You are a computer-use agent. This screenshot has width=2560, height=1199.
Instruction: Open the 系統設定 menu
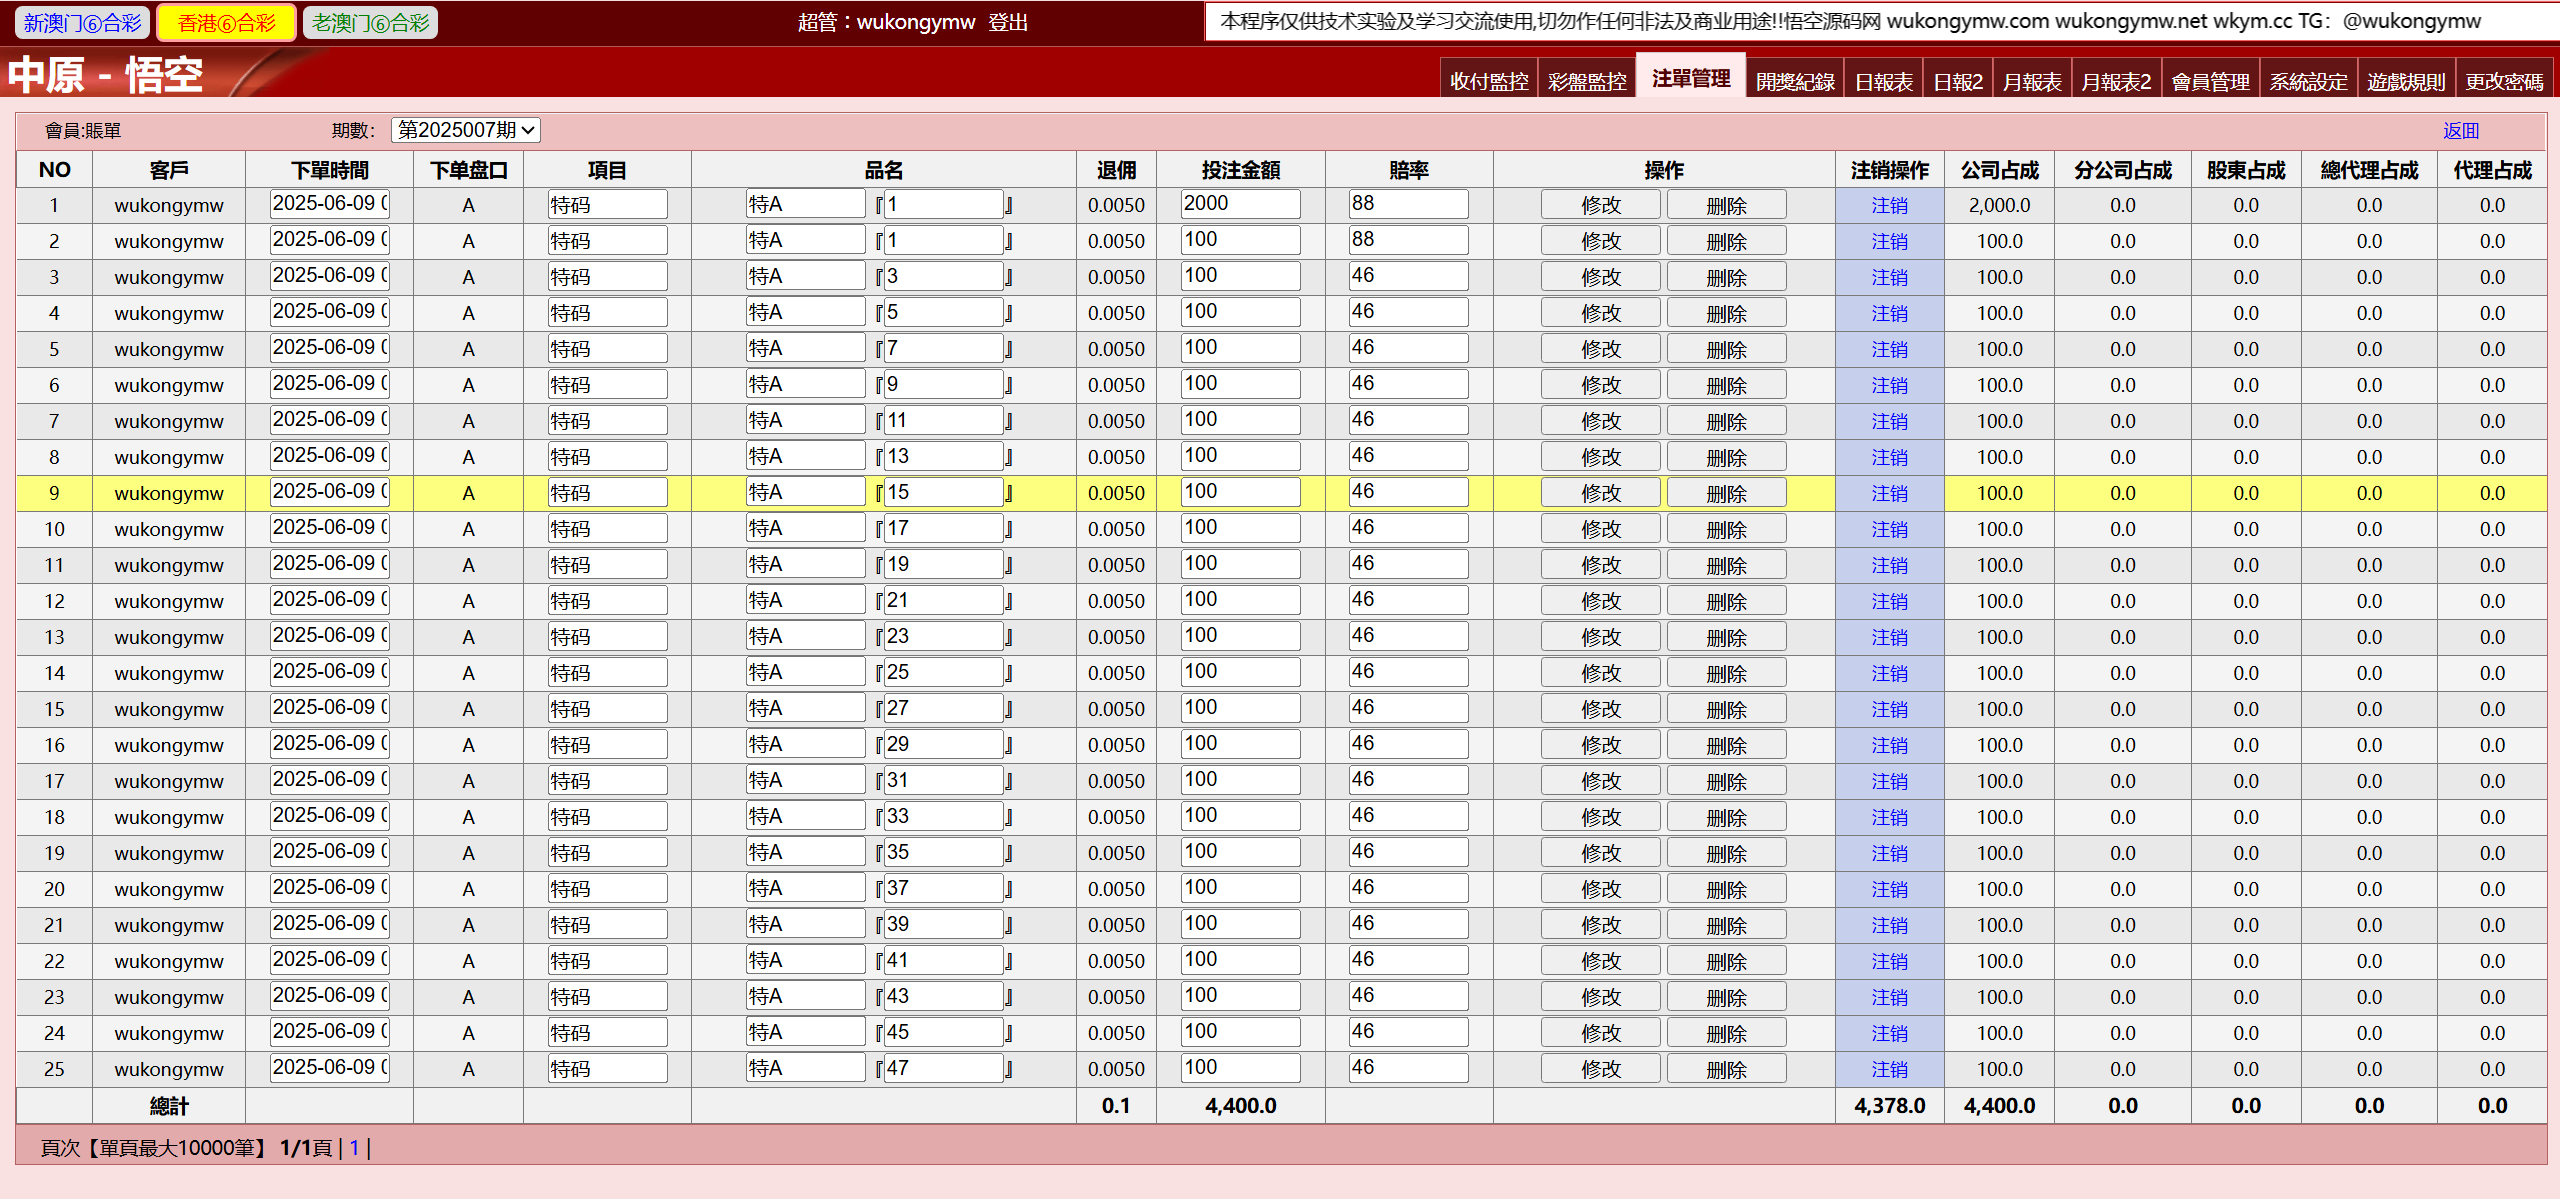point(2308,81)
